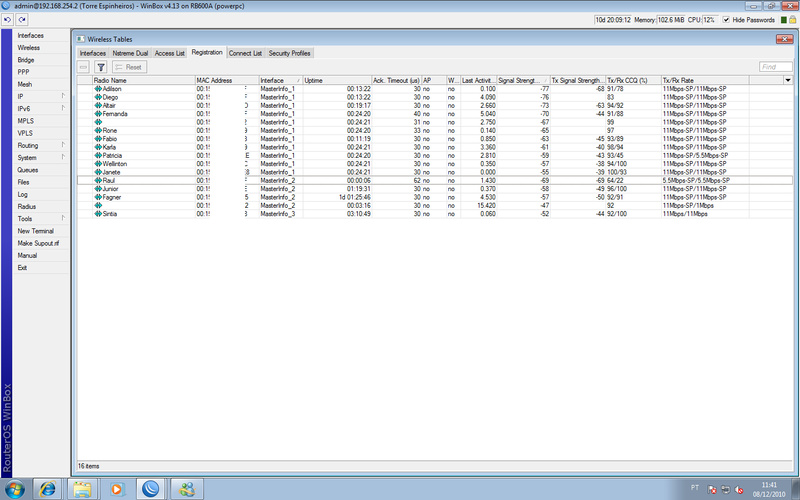
Task: Sort by the Radio Name column header
Action: coord(144,80)
